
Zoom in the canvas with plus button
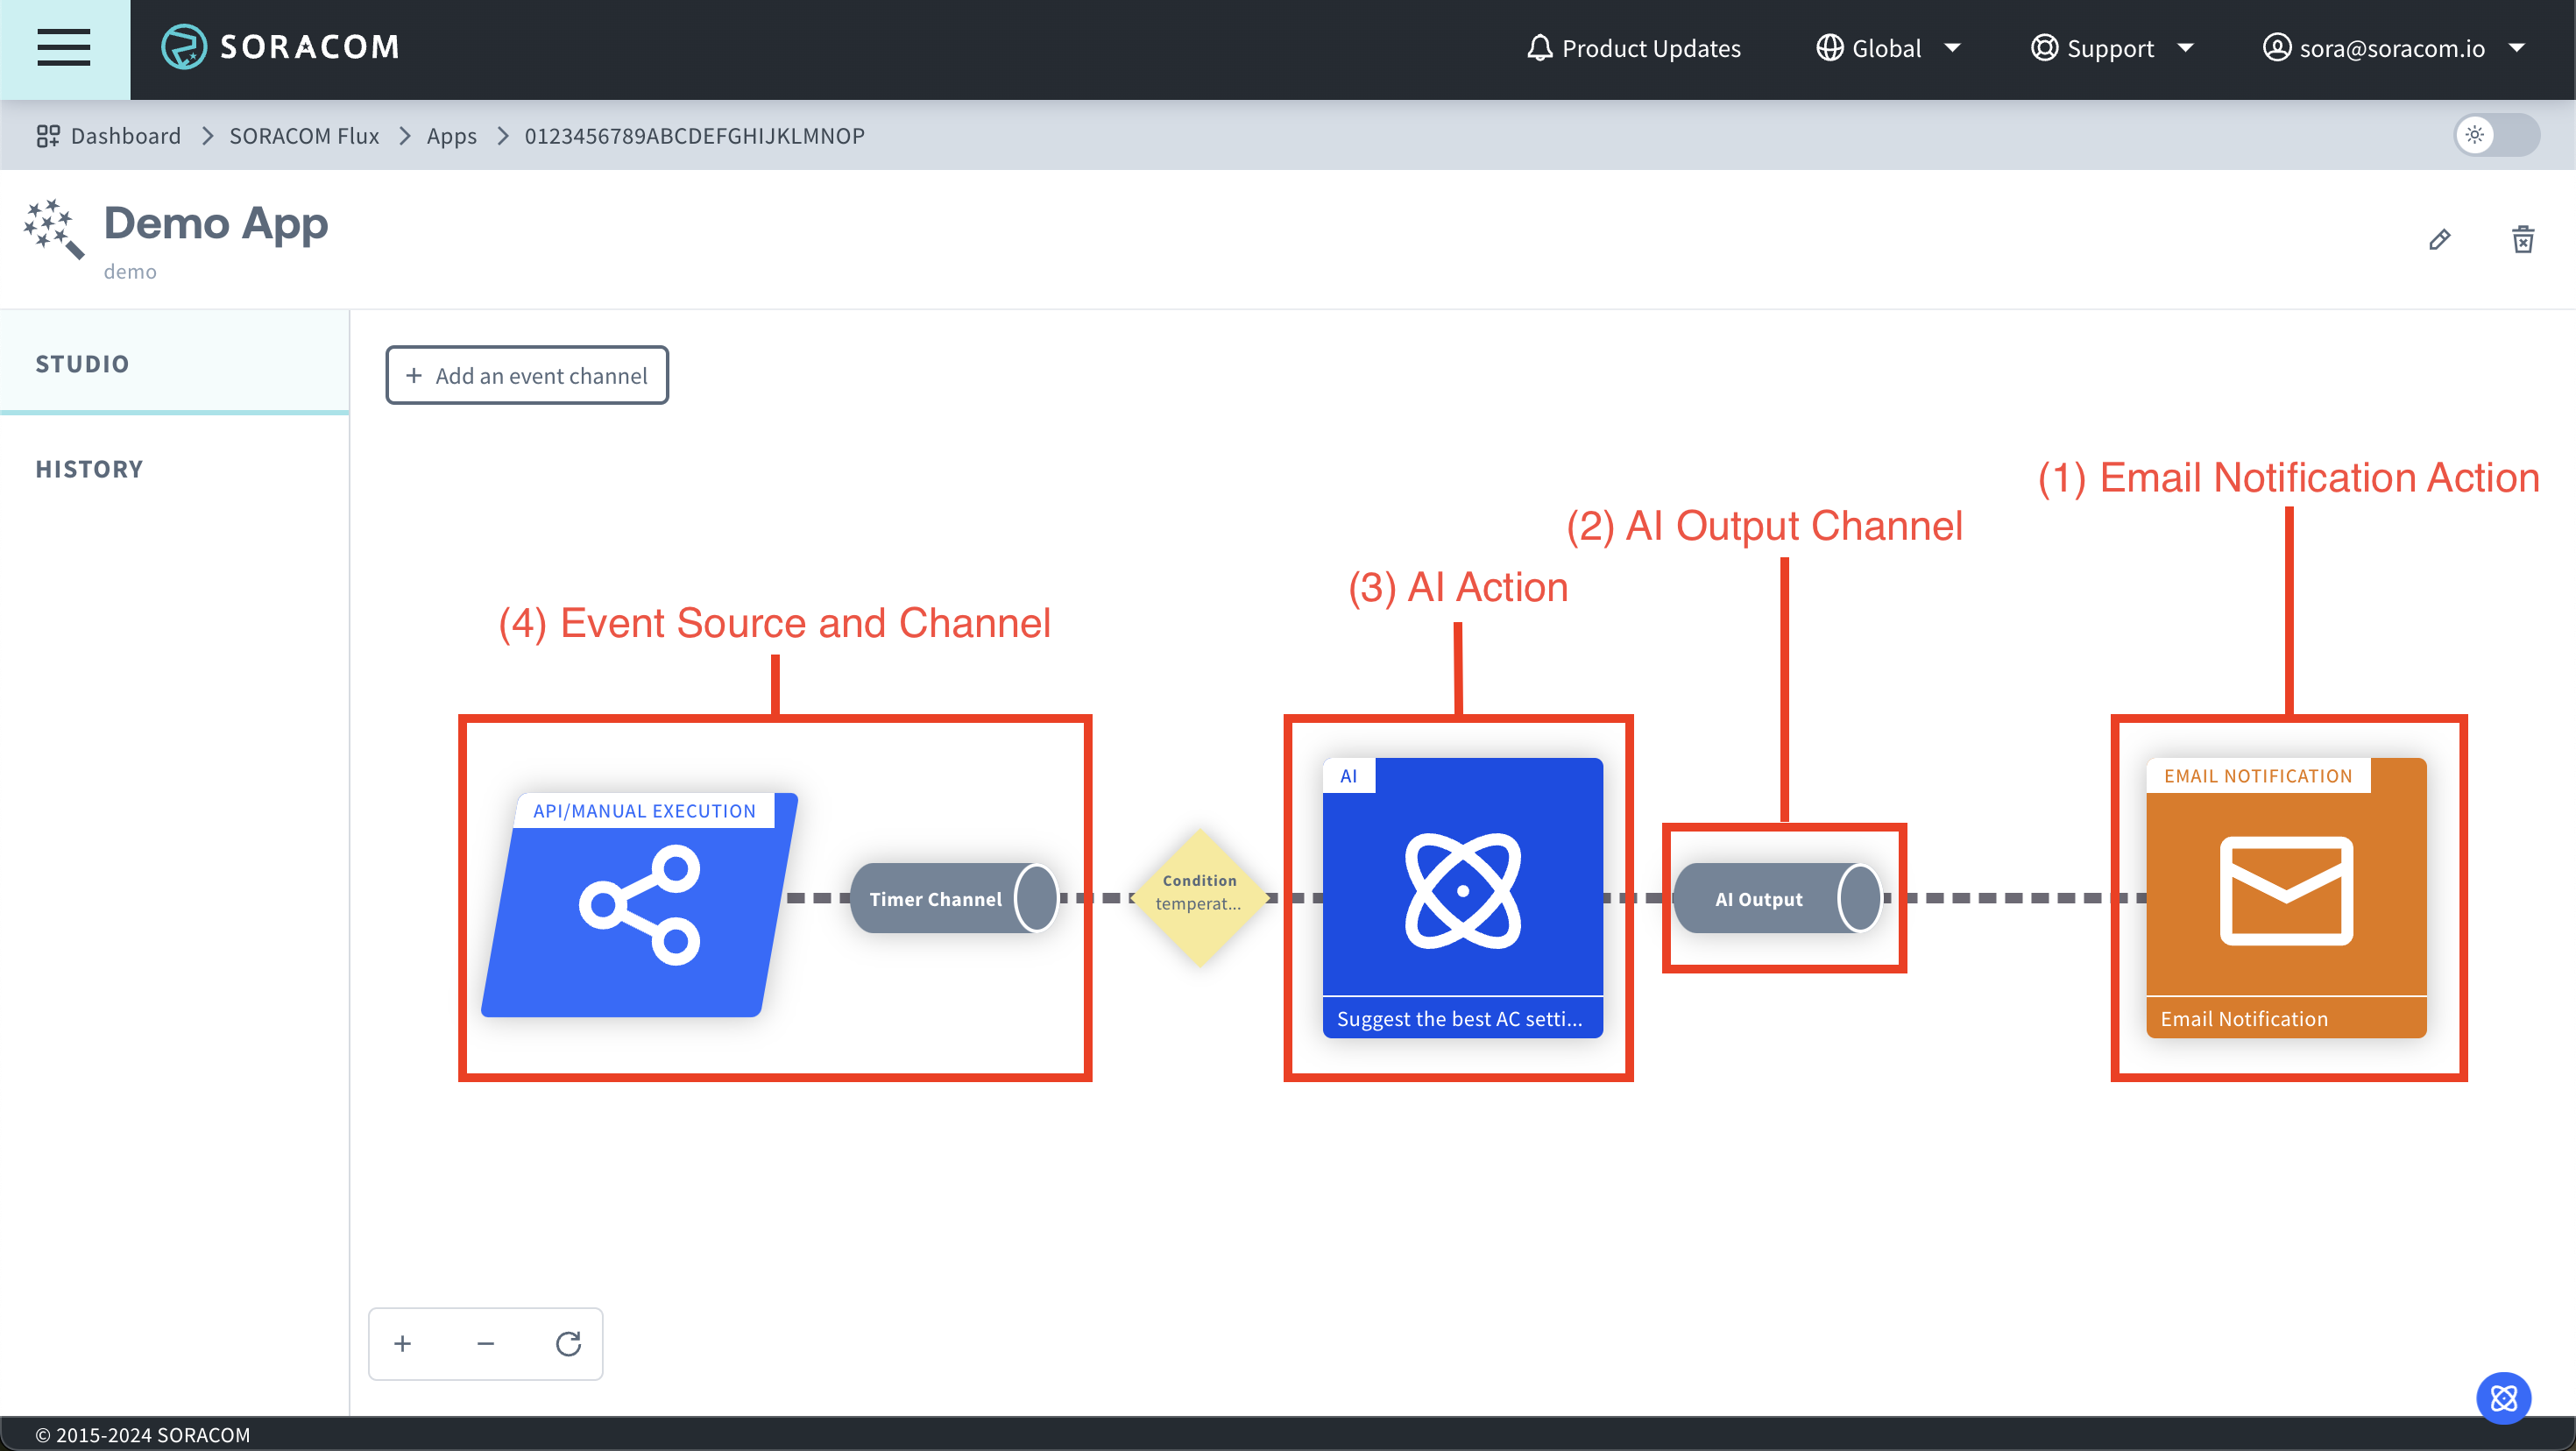[x=403, y=1343]
